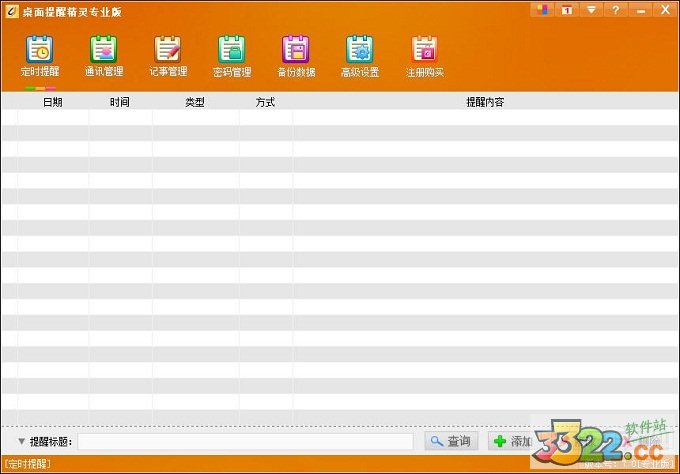Click the calendar icon in title bar
The width and height of the screenshot is (680, 474).
pos(566,10)
